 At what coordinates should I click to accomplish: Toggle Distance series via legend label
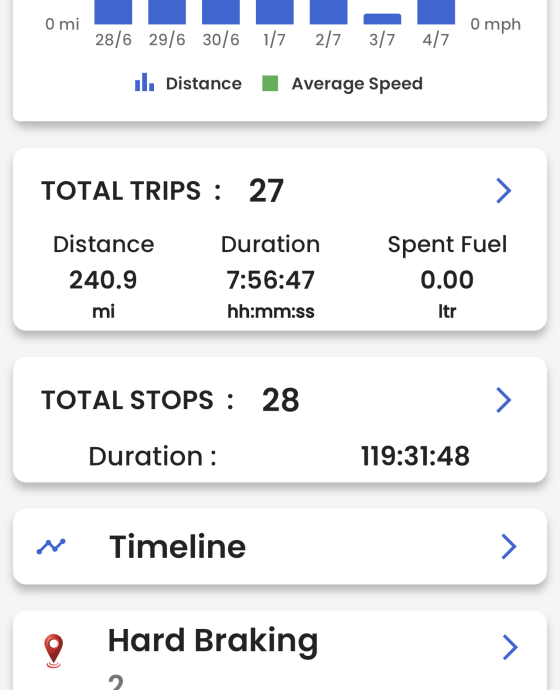pyautogui.click(x=204, y=84)
